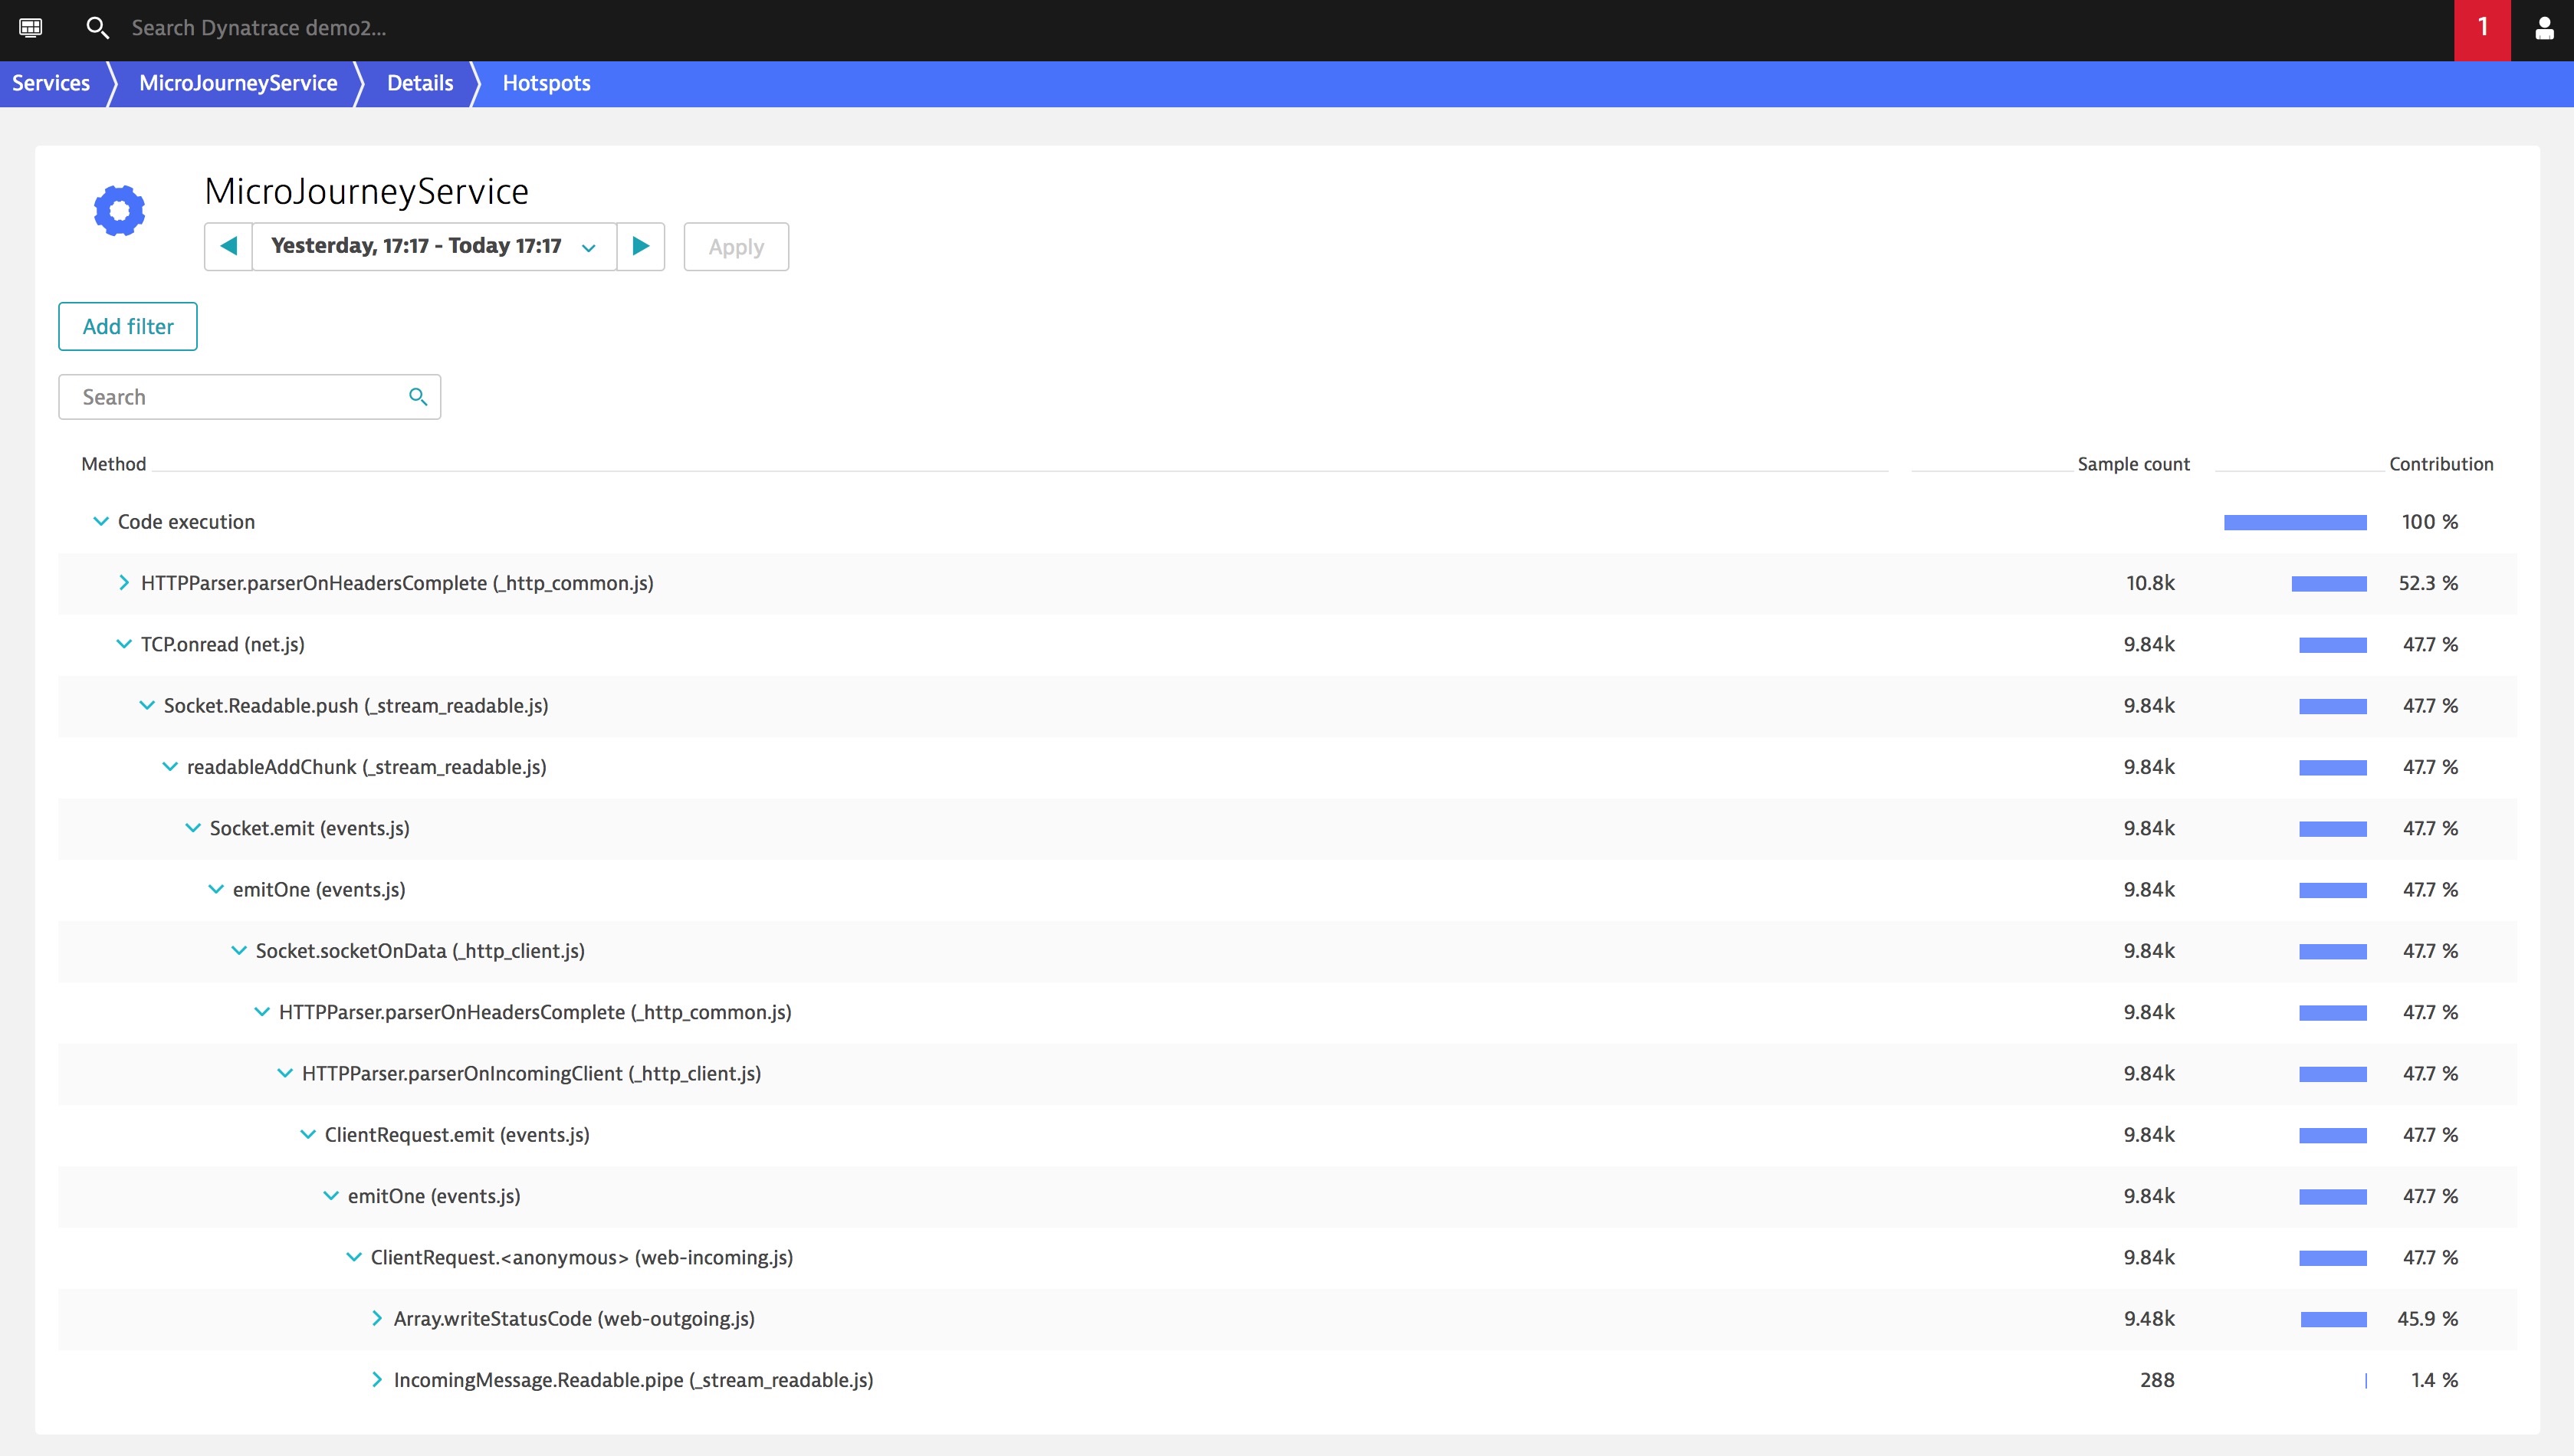This screenshot has height=1456, width=2574.
Task: Click the 45.9 % contribution bar of Array.writeStatusCode
Action: [x=2334, y=1319]
